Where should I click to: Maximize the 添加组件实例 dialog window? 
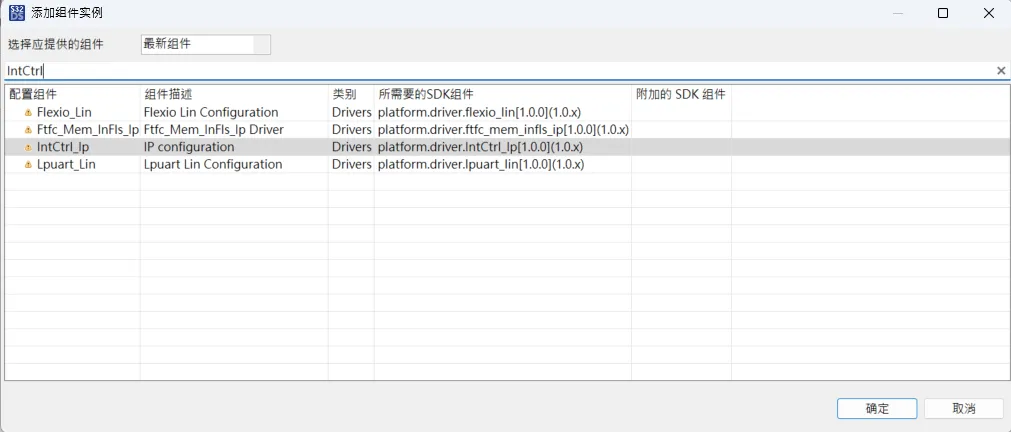942,13
